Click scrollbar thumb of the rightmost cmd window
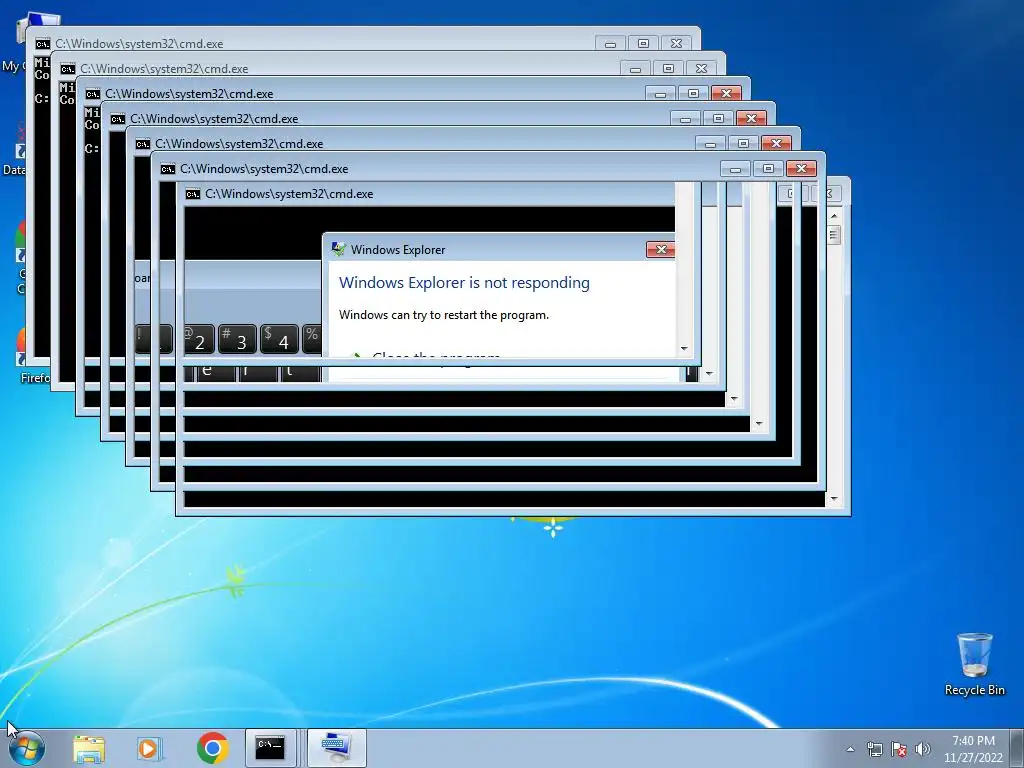 [834, 234]
